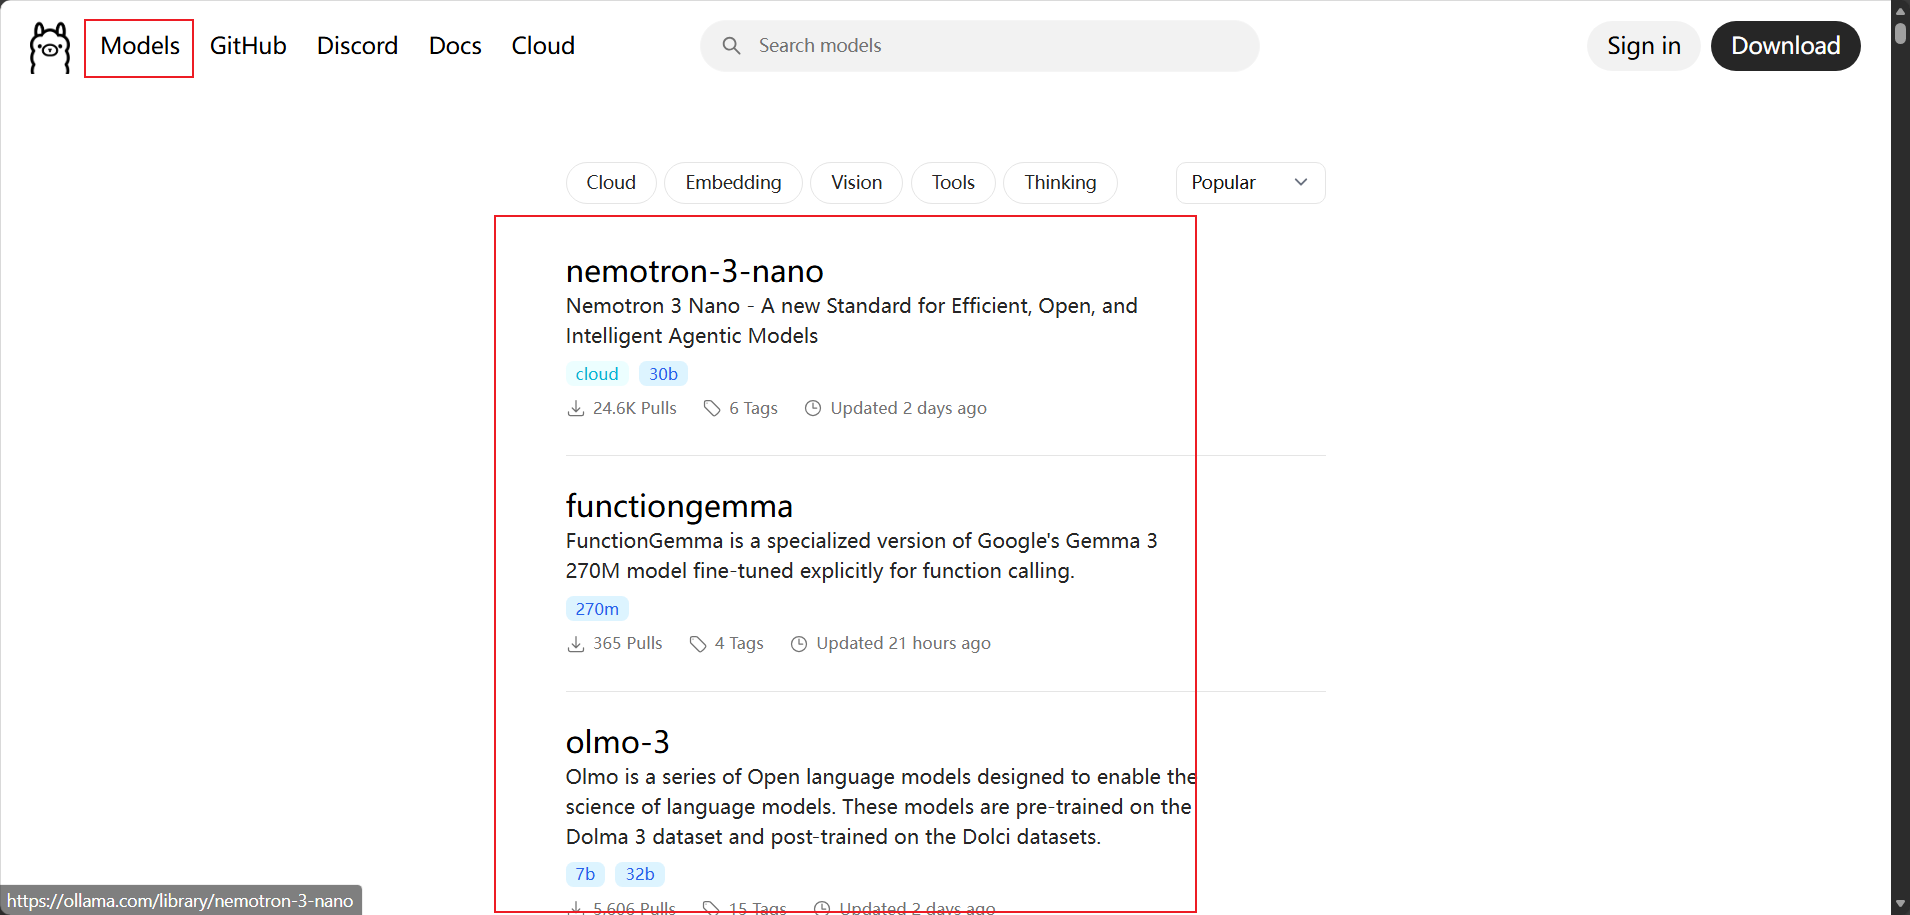Open the Popular sort dropdown
Image resolution: width=1910 pixels, height=915 pixels.
click(x=1250, y=183)
